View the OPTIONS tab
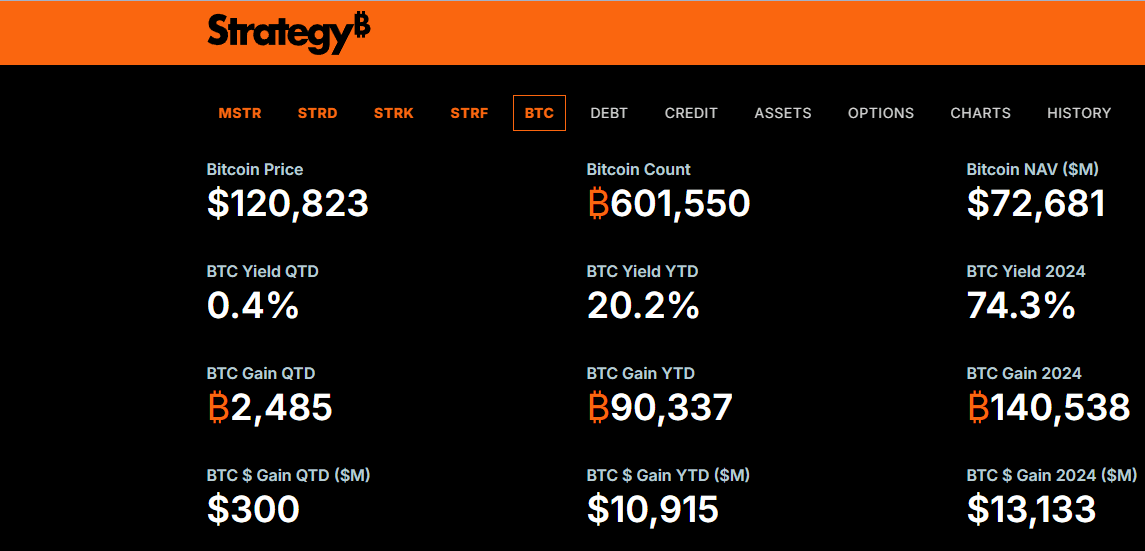This screenshot has height=551, width=1145. [x=881, y=113]
